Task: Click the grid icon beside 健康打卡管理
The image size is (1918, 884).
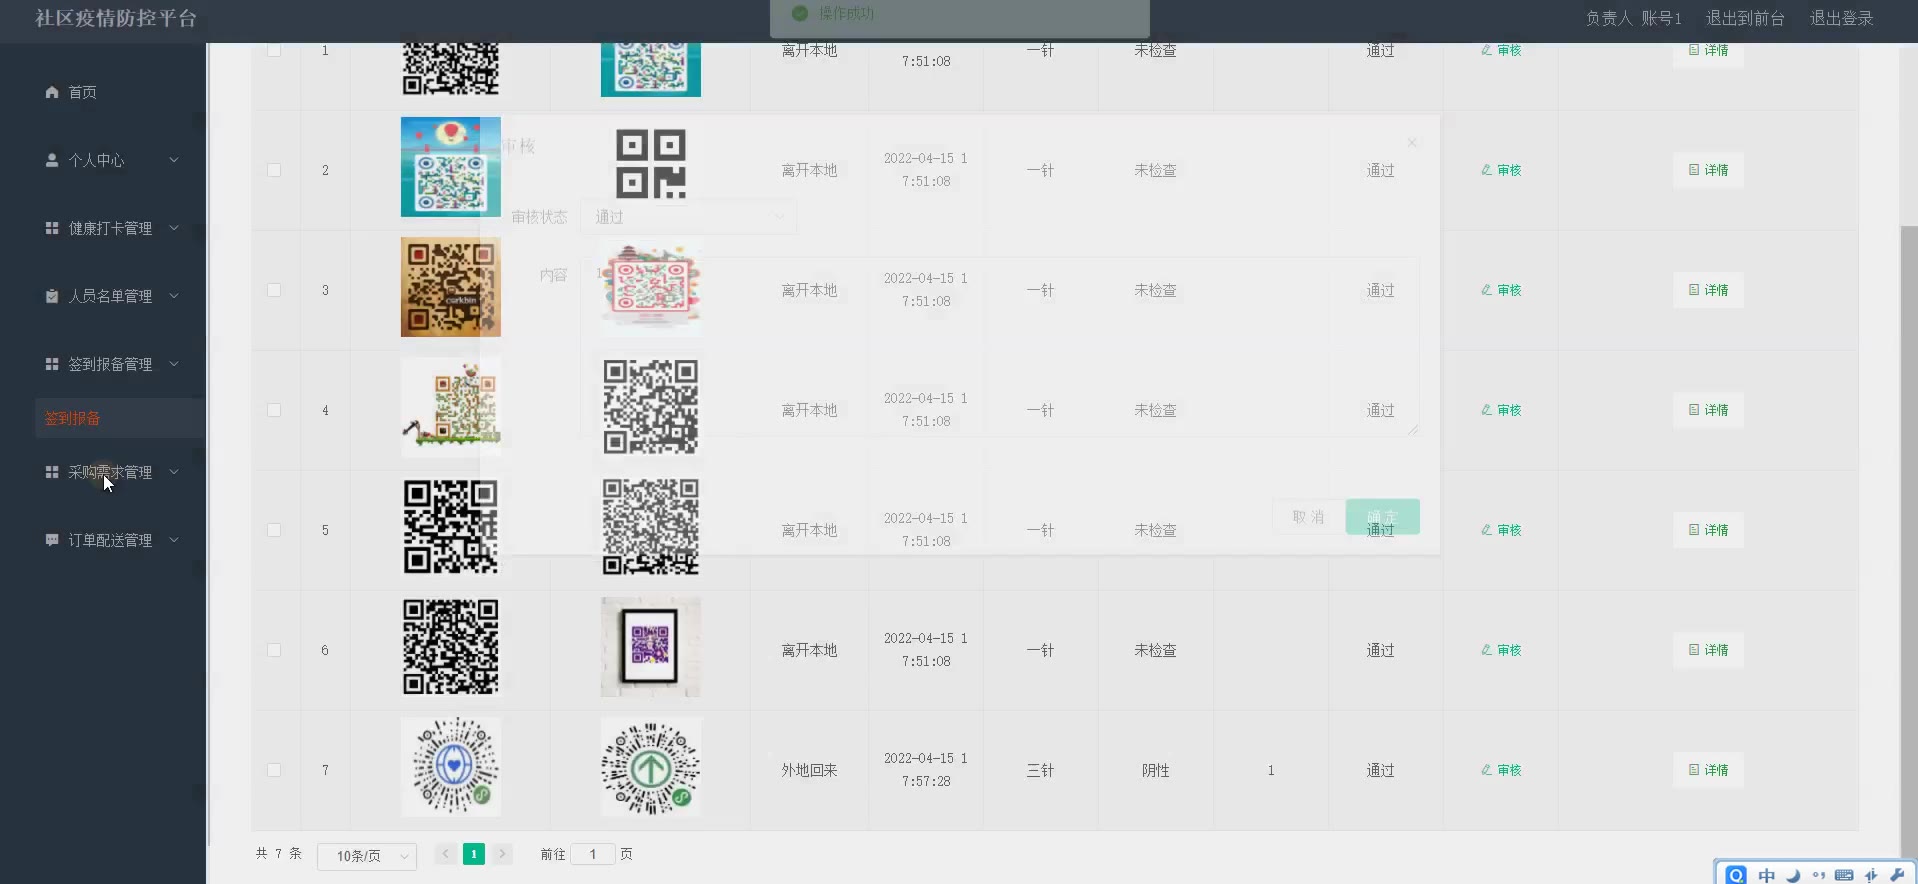Action: (x=52, y=228)
